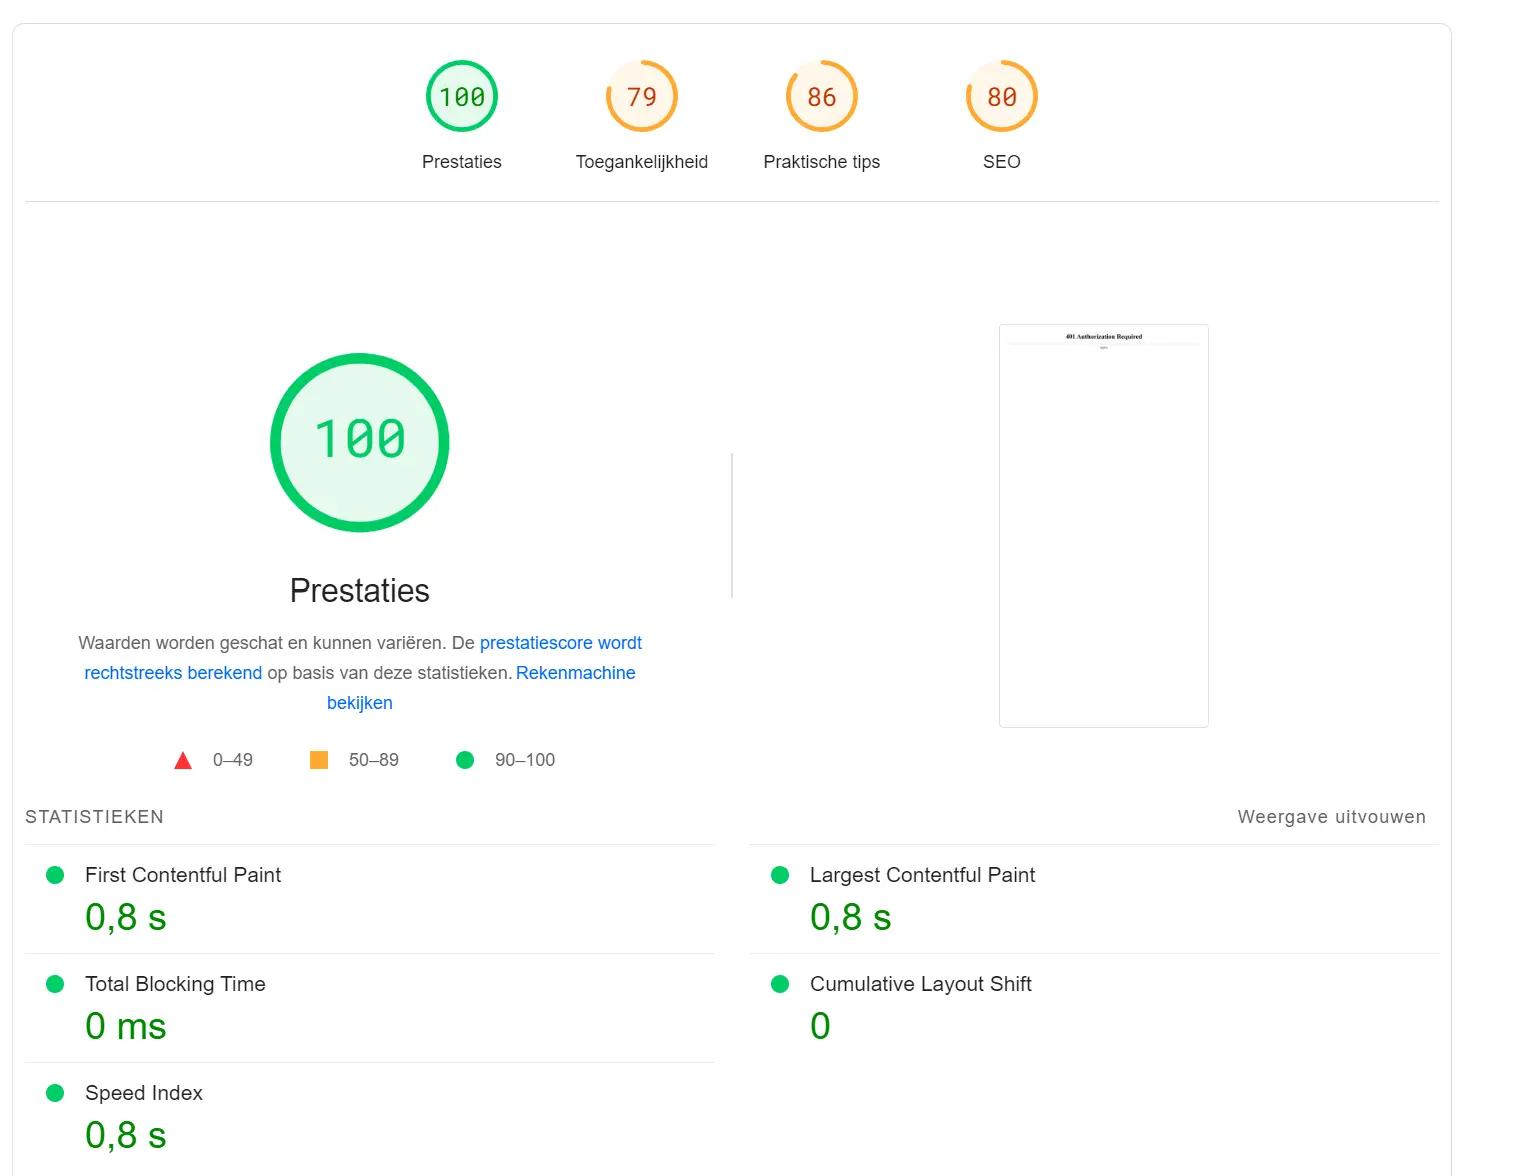This screenshot has width=1518, height=1176.
Task: Click the orange square 50–89 legend icon
Action: 319,760
